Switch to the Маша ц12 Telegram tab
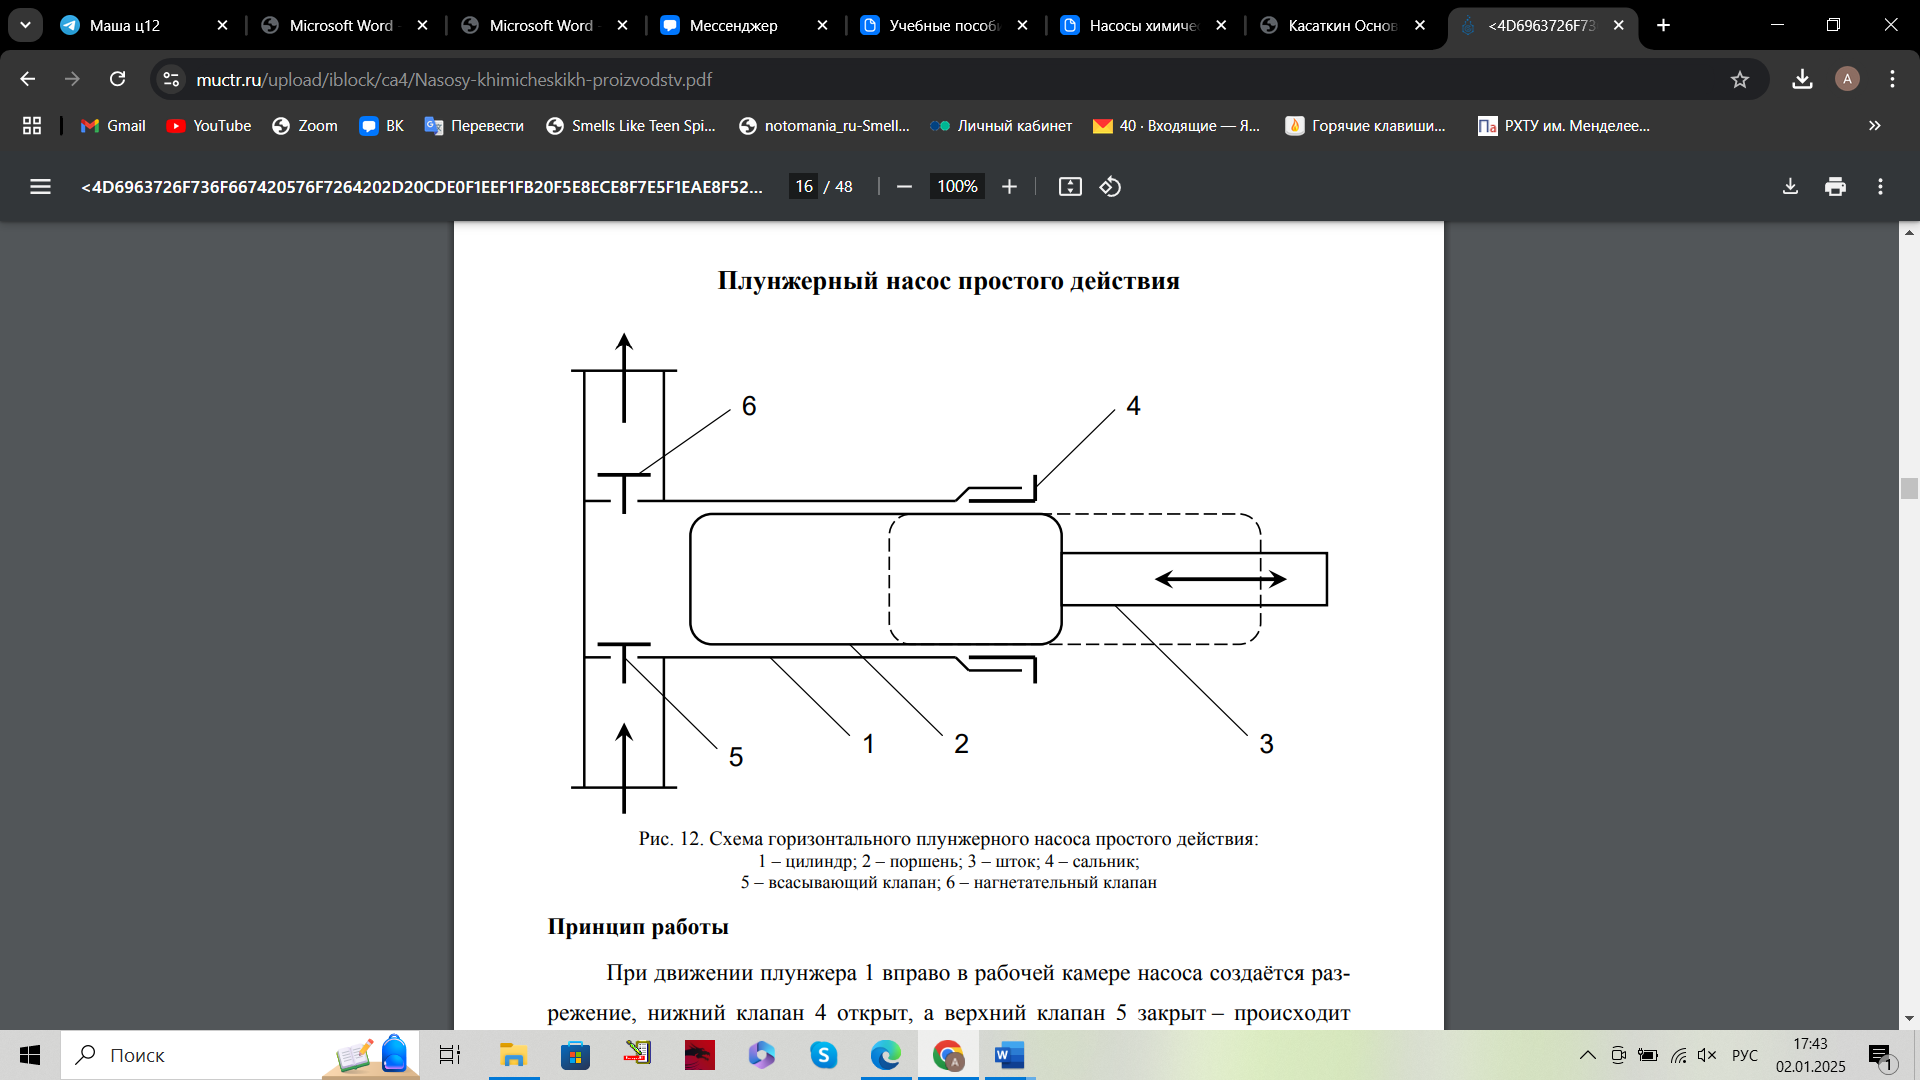This screenshot has height=1080, width=1920. click(145, 25)
